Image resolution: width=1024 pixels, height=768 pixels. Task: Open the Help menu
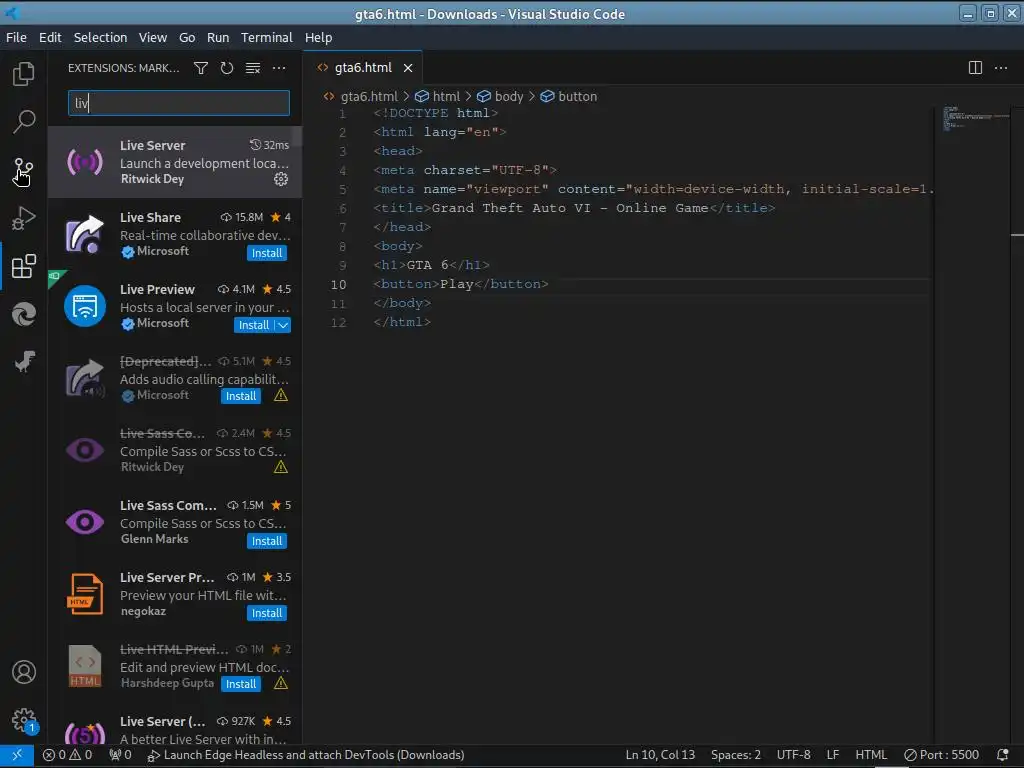(x=318, y=38)
